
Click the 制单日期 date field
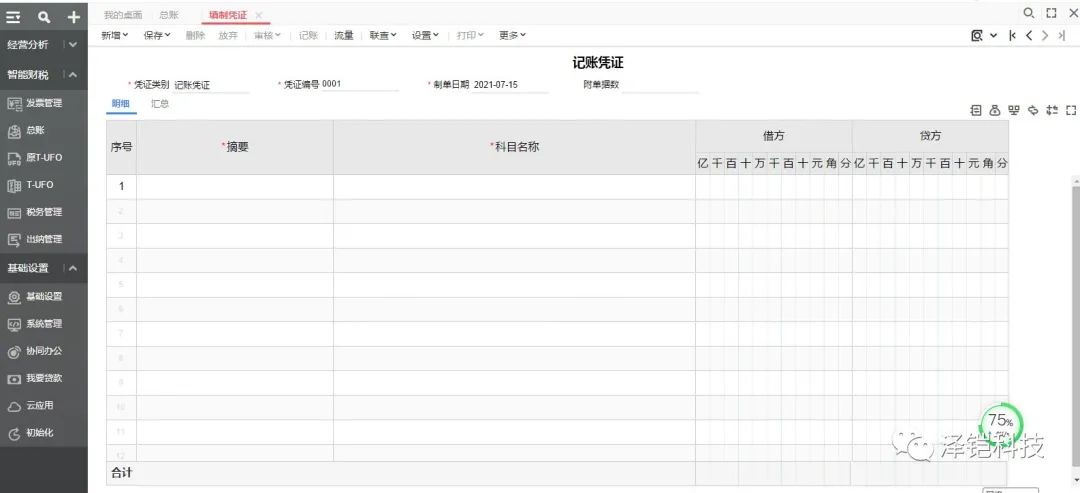(510, 85)
